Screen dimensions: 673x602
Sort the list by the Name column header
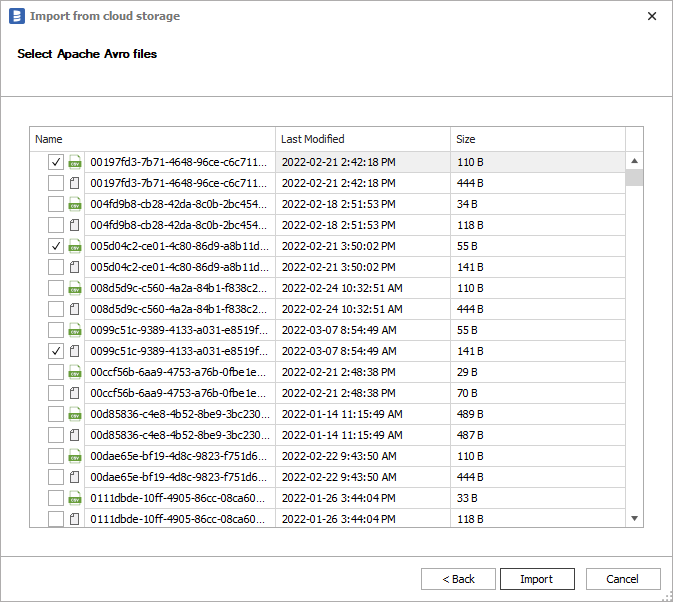pos(152,139)
